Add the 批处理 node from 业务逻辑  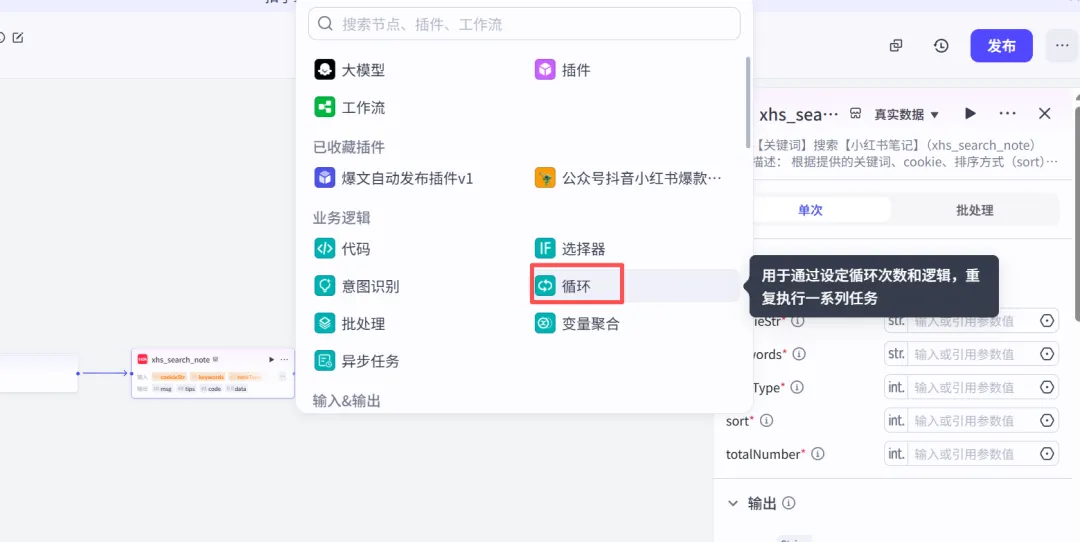[349, 323]
